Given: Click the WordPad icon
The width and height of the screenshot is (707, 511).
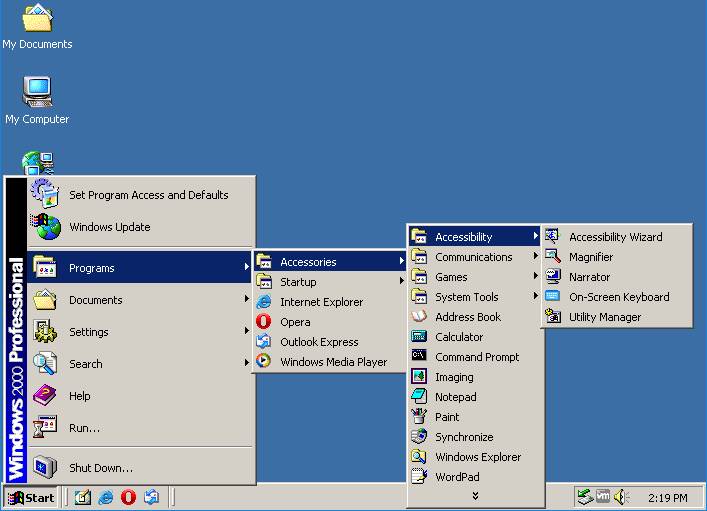Looking at the screenshot, I should pos(419,476).
